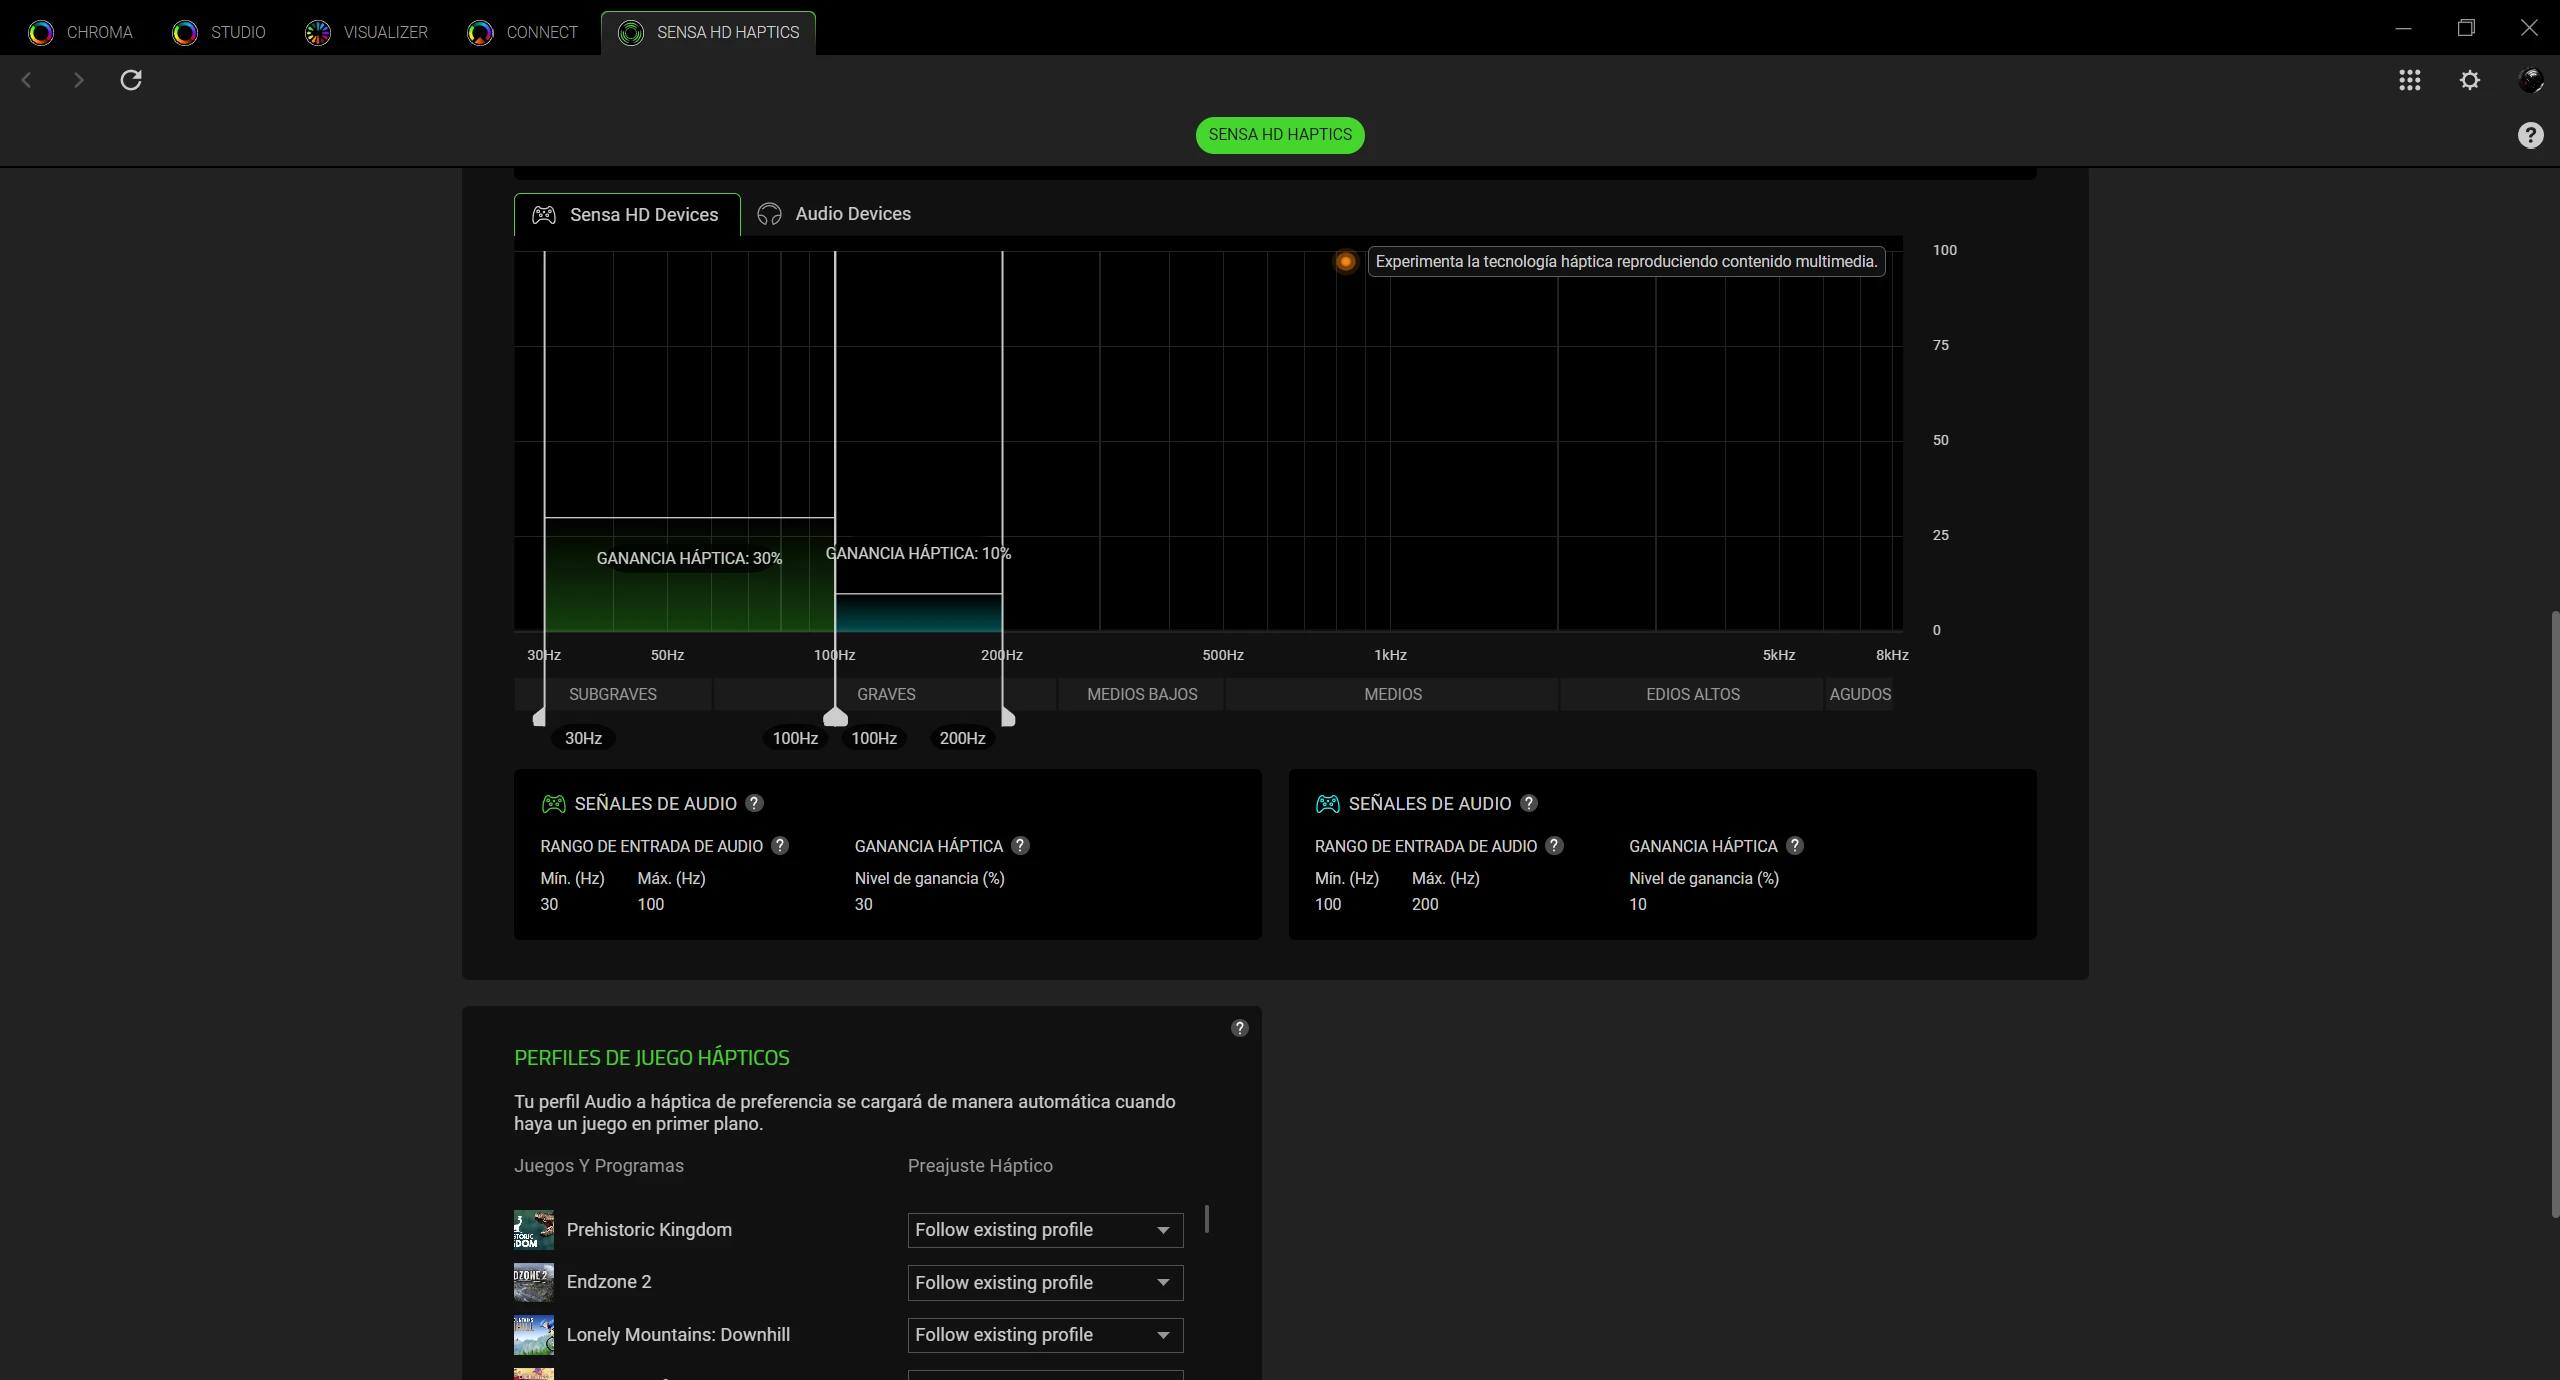Click the Prehistoric Kingdom game thumbnail
Screen dimensions: 2560x1380
click(x=534, y=1230)
